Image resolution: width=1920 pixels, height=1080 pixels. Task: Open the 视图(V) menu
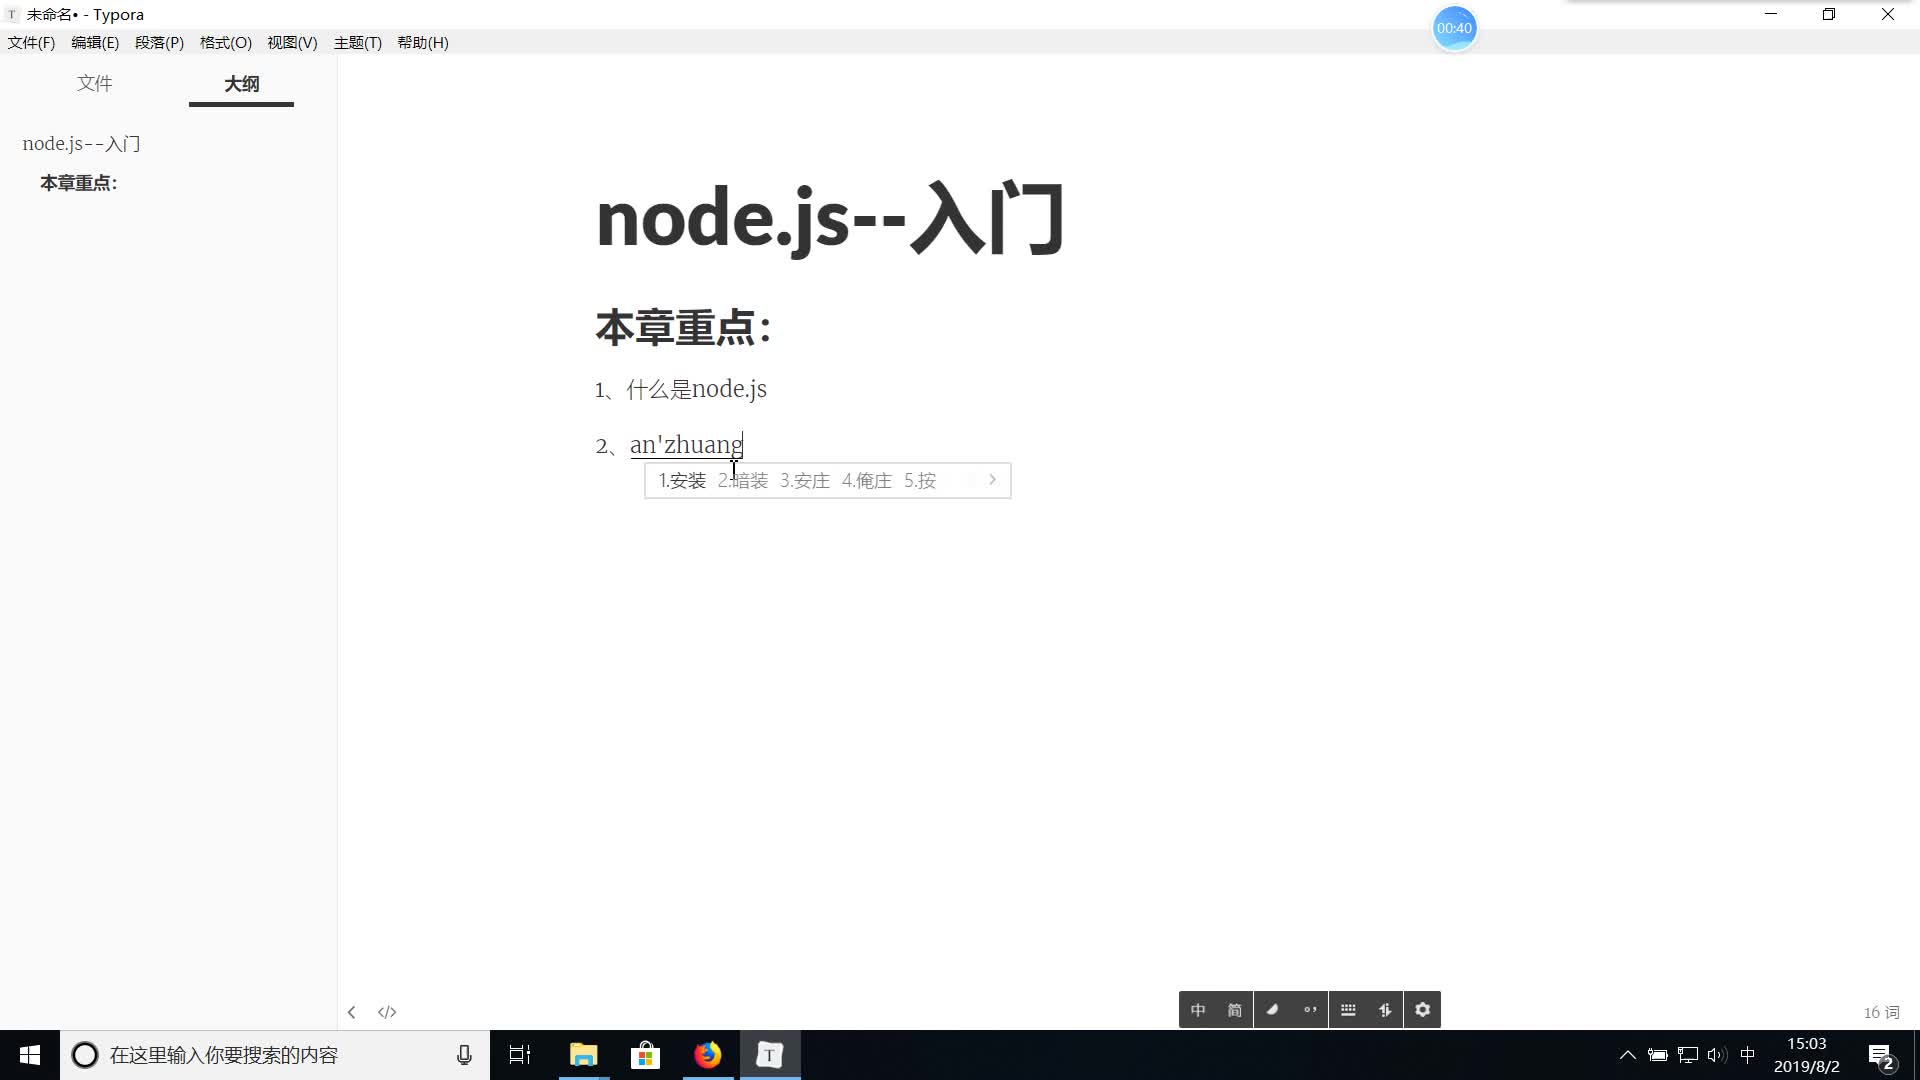pyautogui.click(x=293, y=44)
